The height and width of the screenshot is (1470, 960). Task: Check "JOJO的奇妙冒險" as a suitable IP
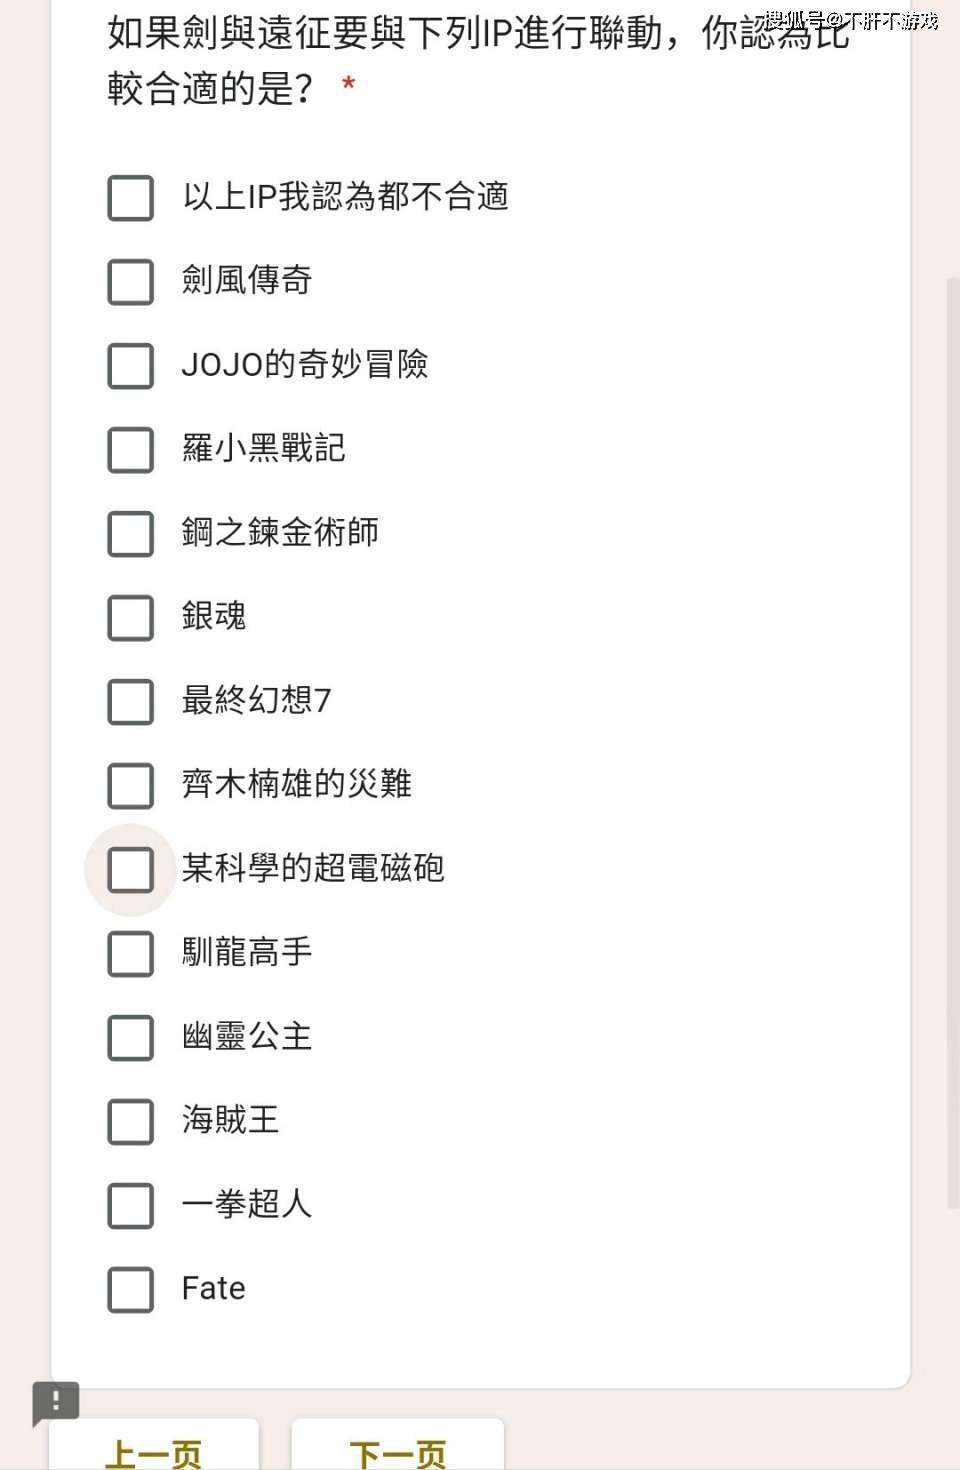click(x=129, y=366)
